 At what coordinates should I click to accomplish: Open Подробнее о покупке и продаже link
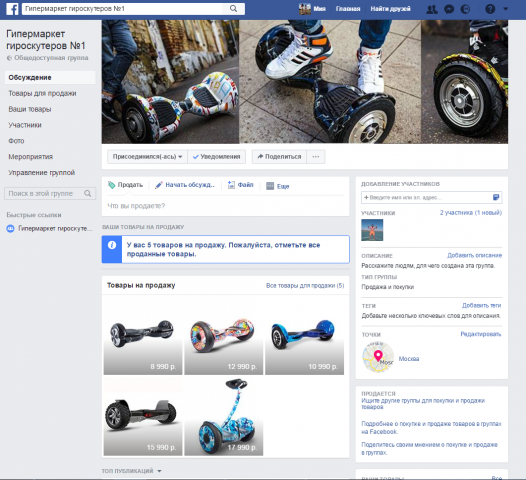[x=431, y=428]
